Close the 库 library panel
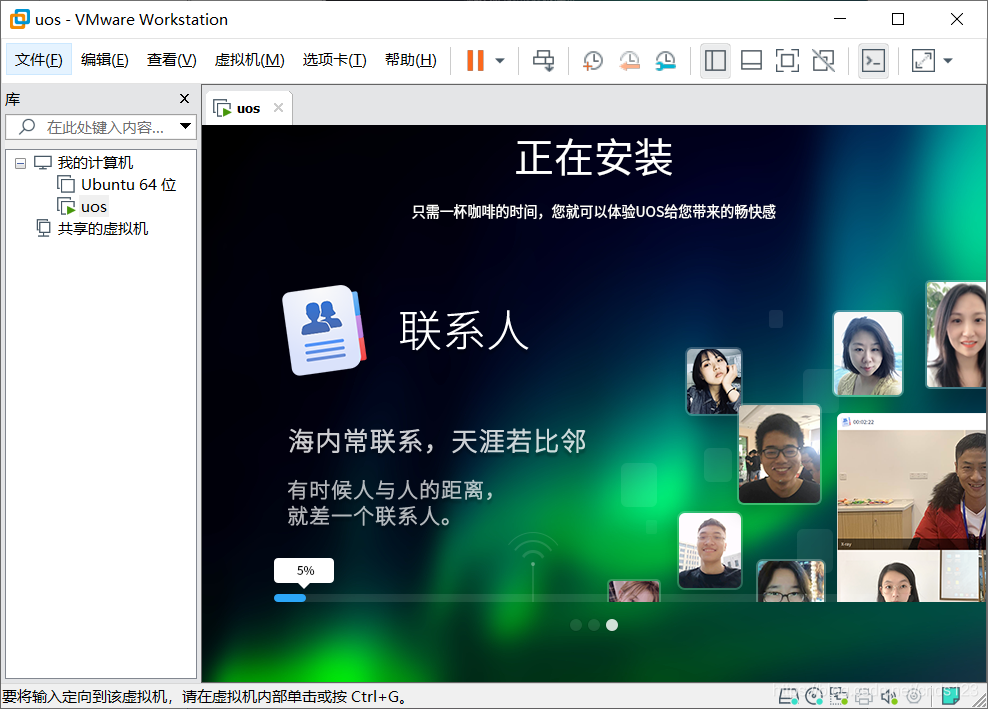The height and width of the screenshot is (709, 988). click(x=184, y=98)
